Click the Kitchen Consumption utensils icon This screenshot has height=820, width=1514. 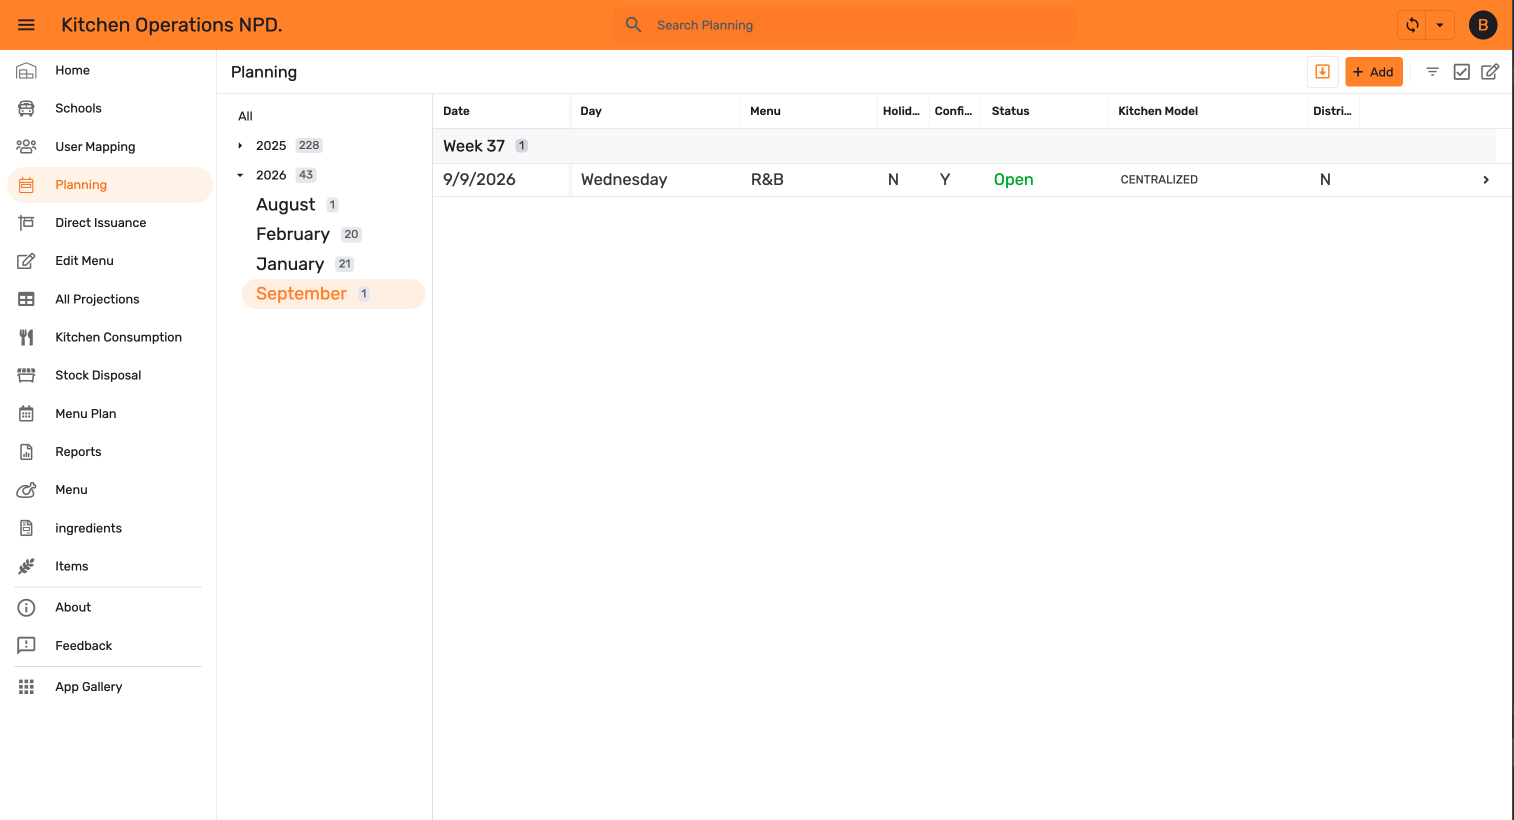(x=27, y=338)
